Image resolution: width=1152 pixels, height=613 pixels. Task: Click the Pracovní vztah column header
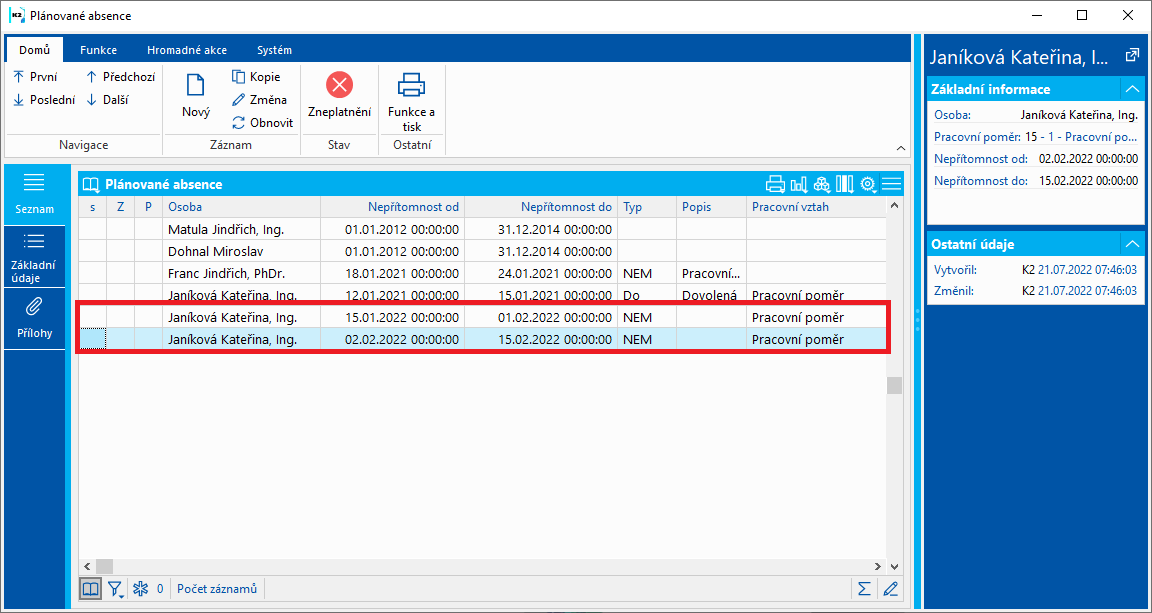[816, 207]
